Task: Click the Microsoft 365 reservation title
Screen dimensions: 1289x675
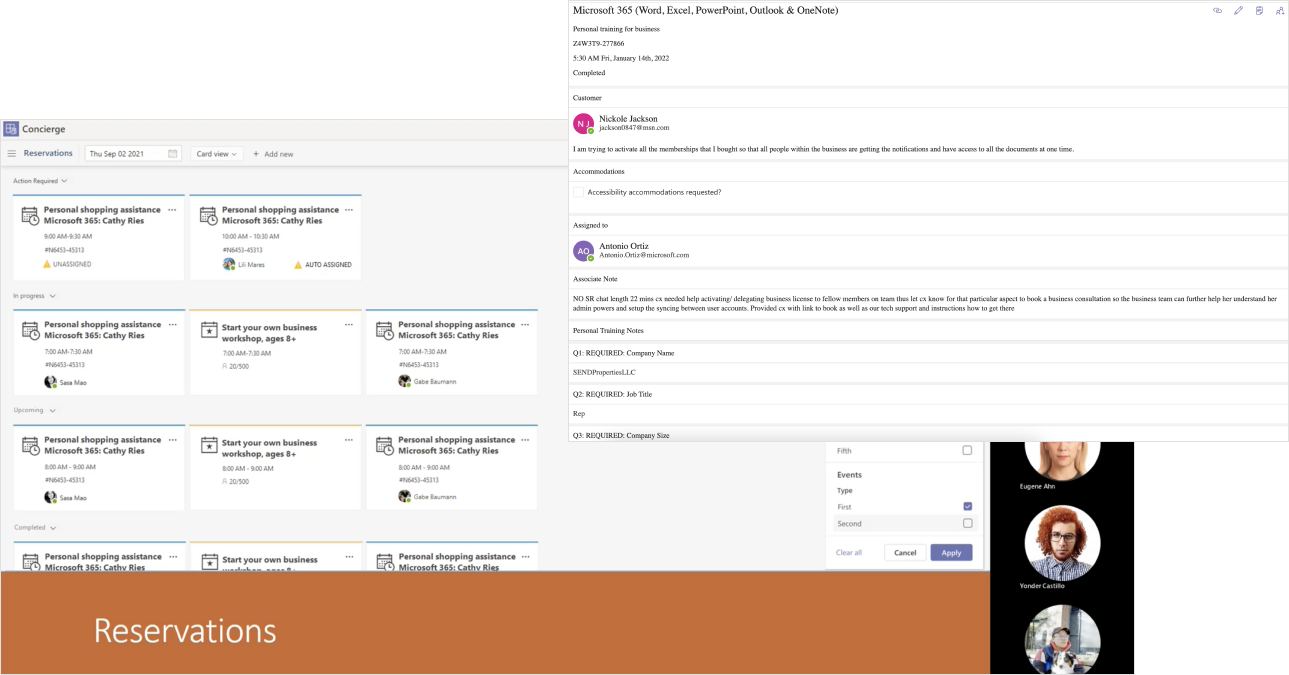Action: (x=705, y=10)
